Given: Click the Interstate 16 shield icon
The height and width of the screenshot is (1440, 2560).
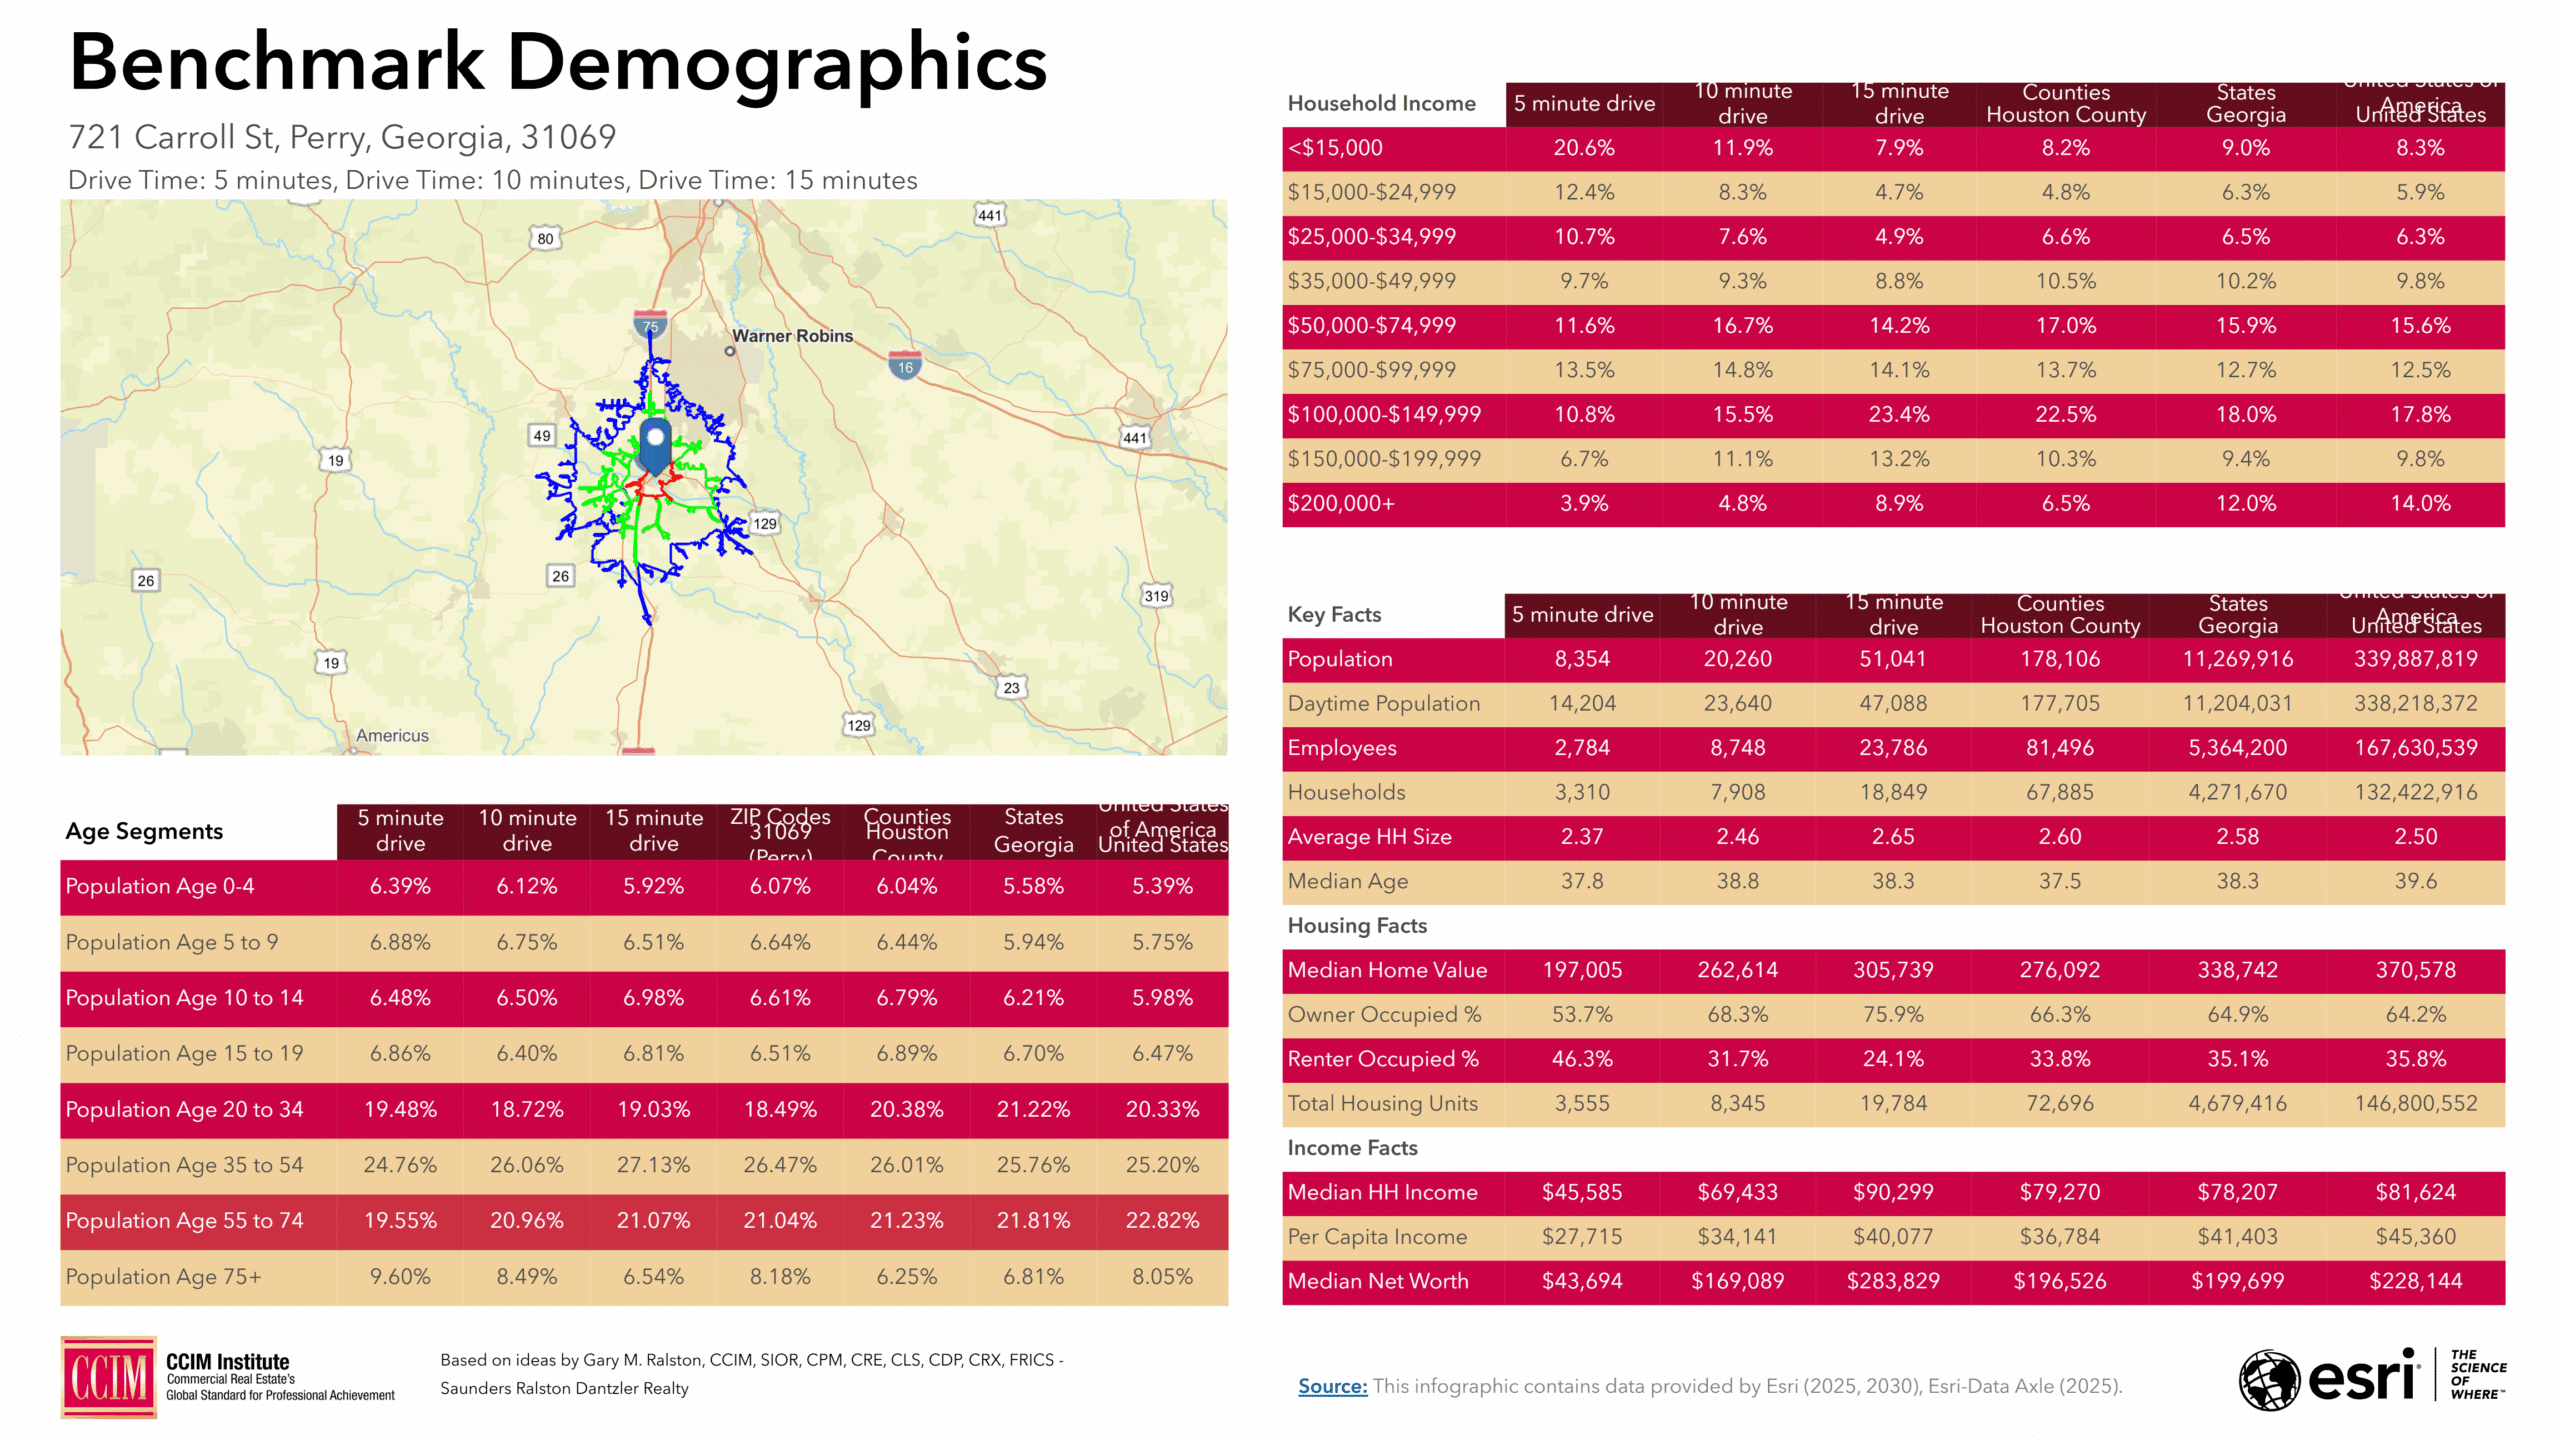Looking at the screenshot, I should tap(904, 366).
